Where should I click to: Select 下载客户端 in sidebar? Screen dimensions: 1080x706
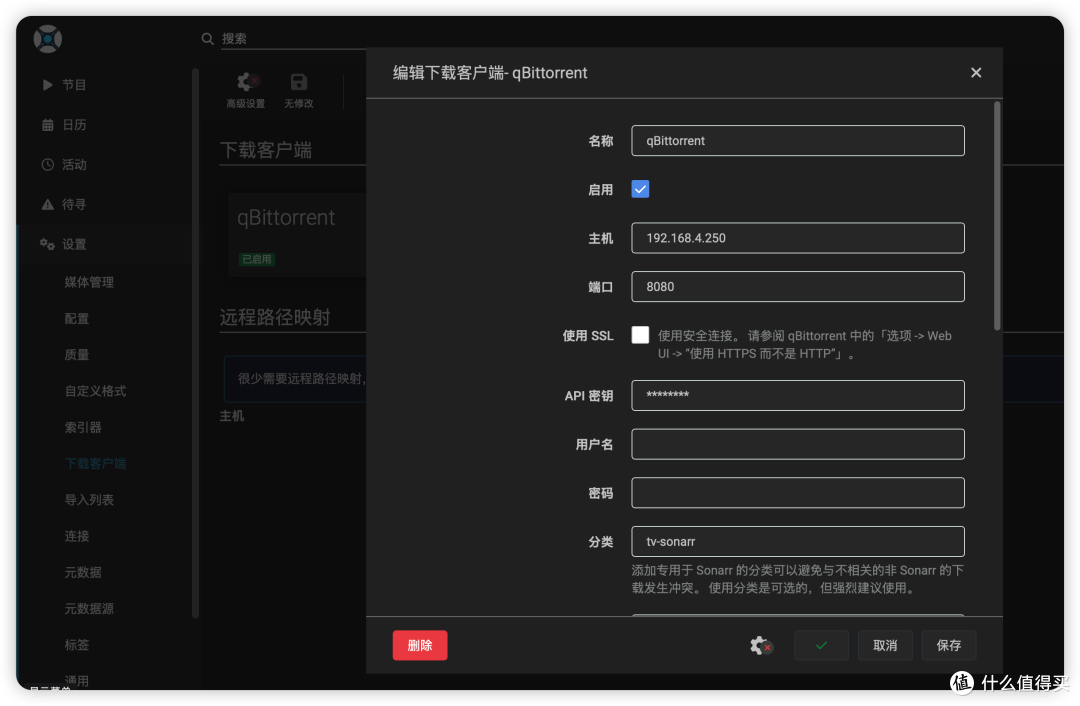(96, 464)
